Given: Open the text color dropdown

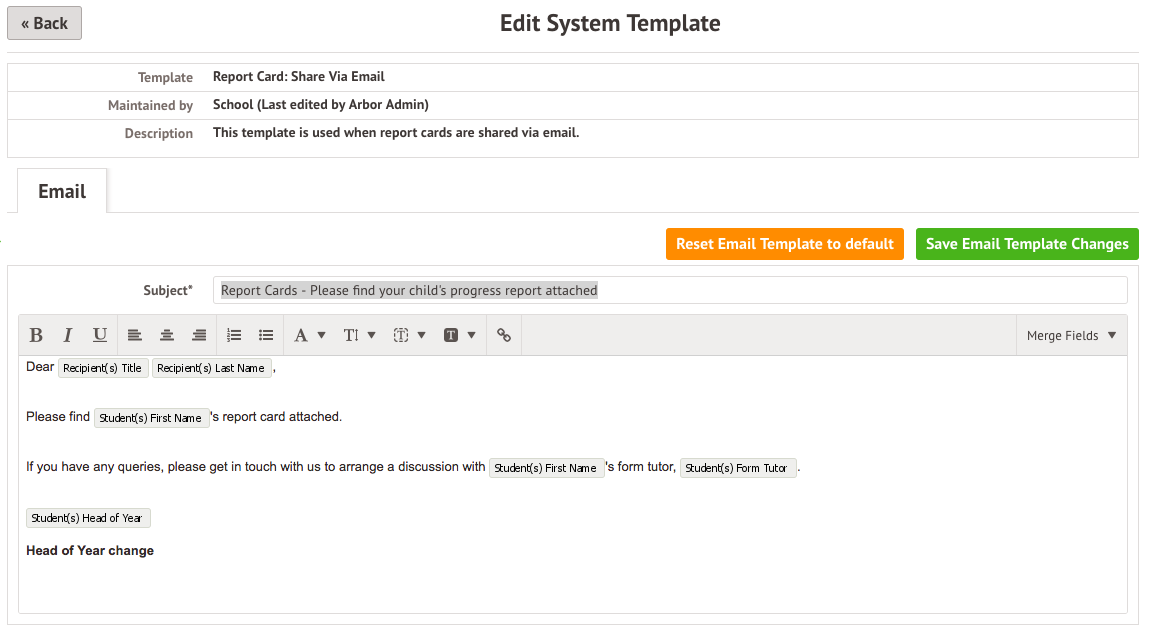Looking at the screenshot, I should point(409,336).
